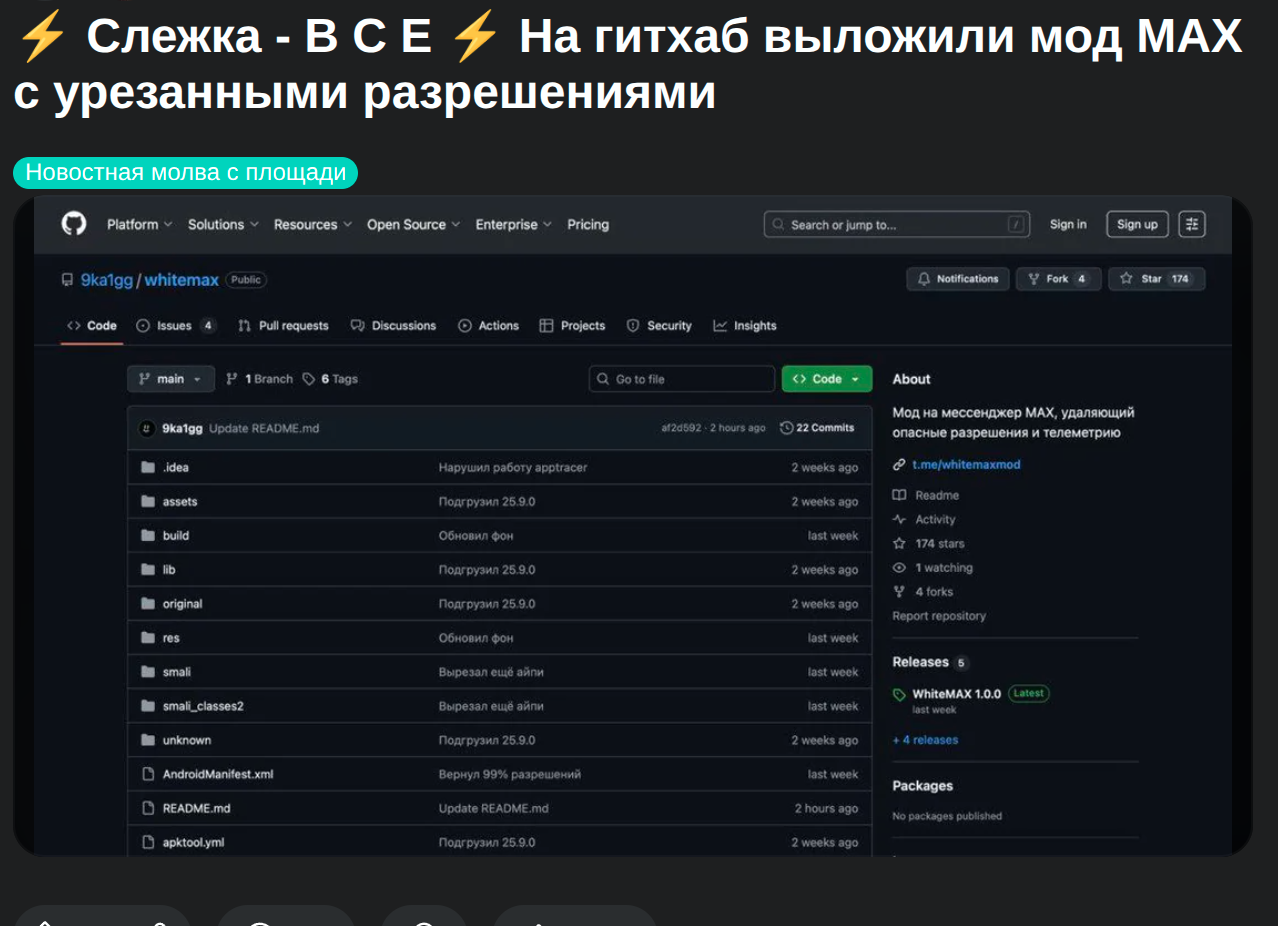
Task: Open the 1 Branch list
Action: click(x=259, y=379)
